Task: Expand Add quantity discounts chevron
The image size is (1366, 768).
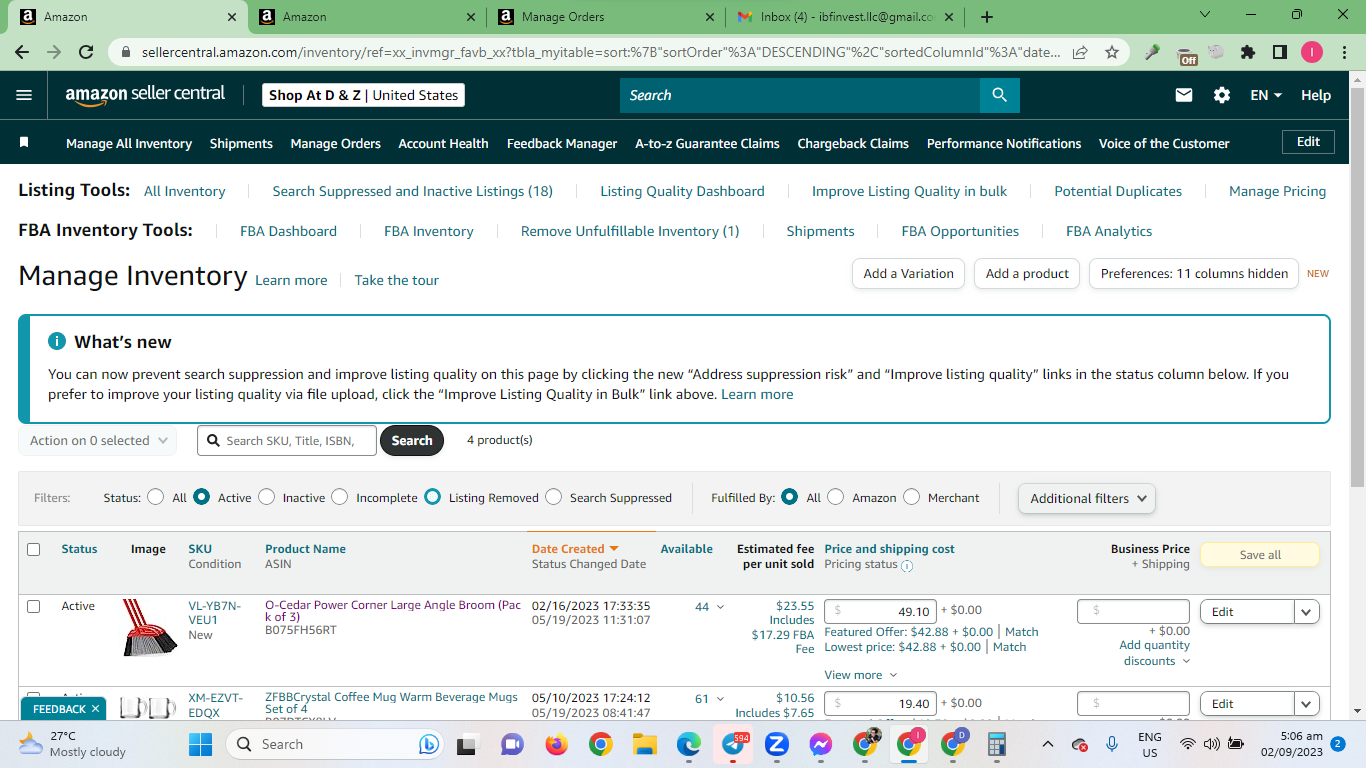Action: pyautogui.click(x=1187, y=661)
